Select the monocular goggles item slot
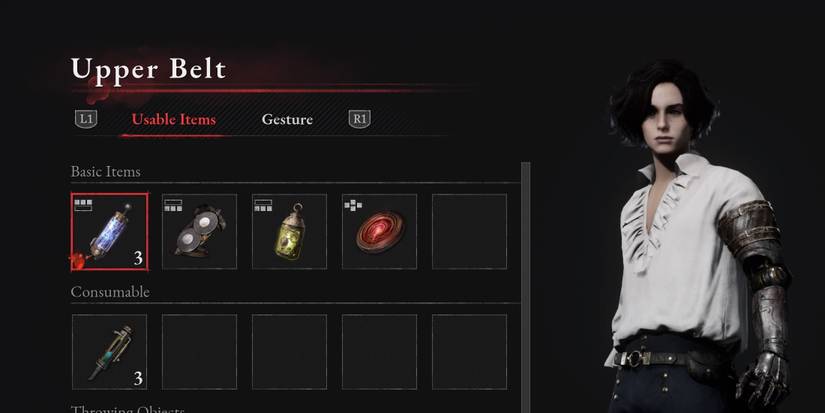The width and height of the screenshot is (825, 413). pos(199,231)
